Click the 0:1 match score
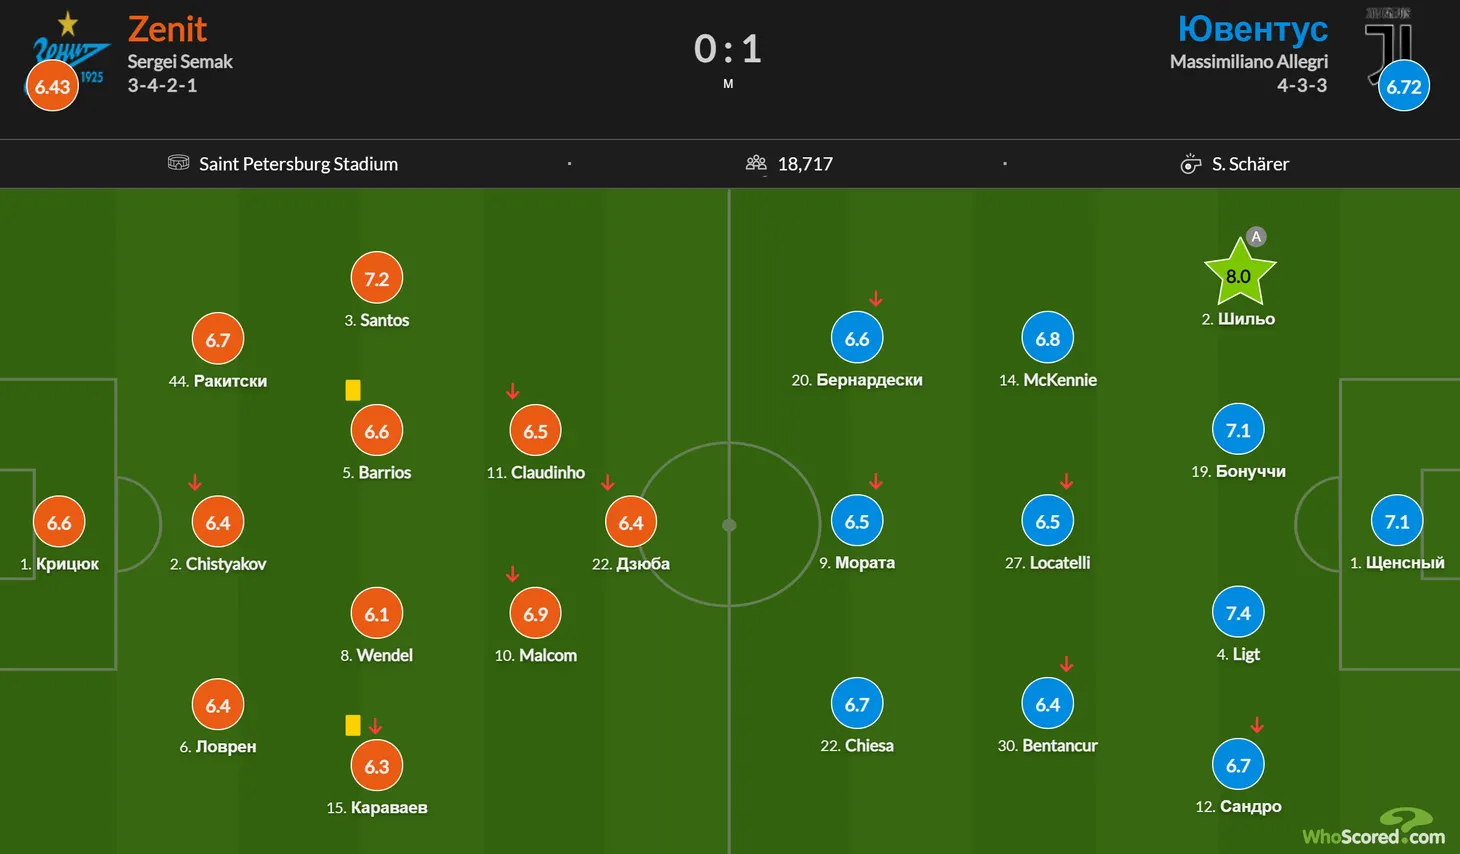The image size is (1460, 854). click(728, 49)
